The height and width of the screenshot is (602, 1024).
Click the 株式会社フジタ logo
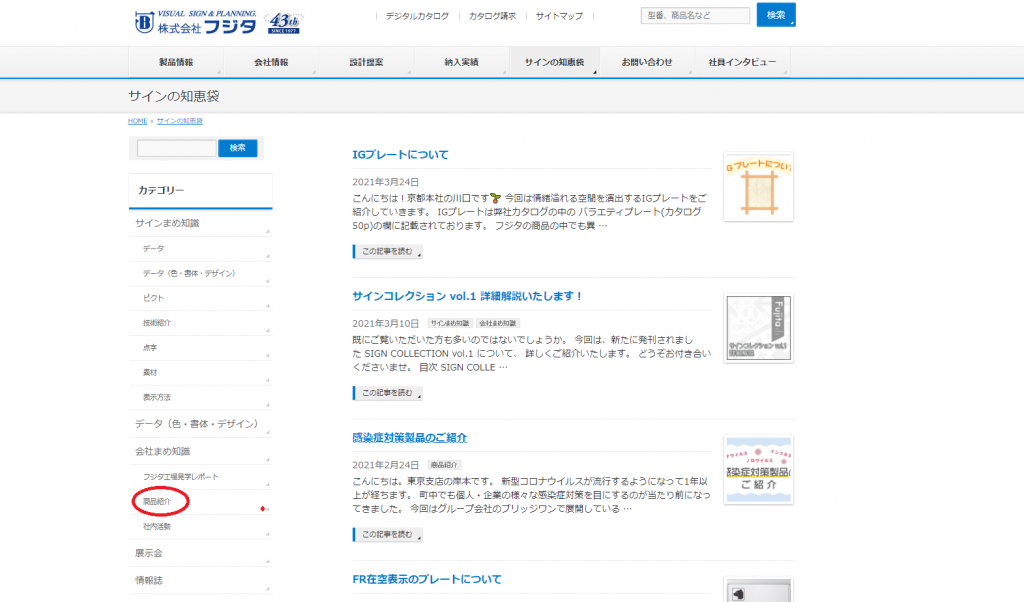point(195,22)
